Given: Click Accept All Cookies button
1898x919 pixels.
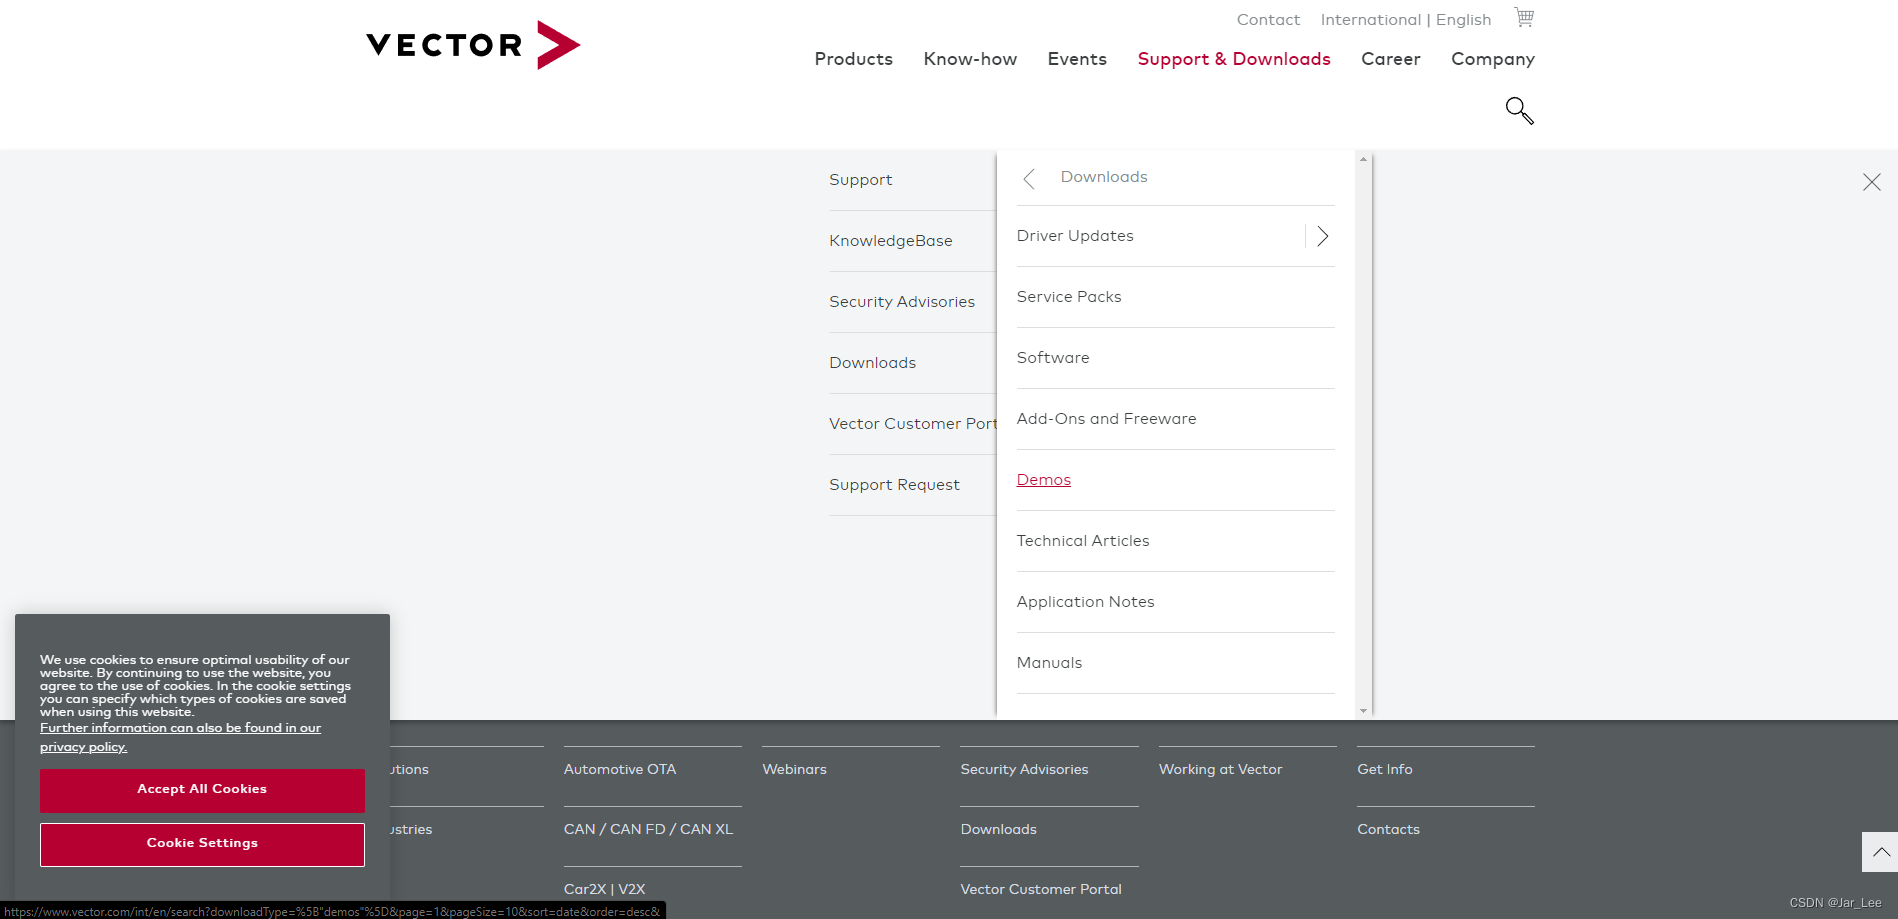Looking at the screenshot, I should tap(202, 790).
